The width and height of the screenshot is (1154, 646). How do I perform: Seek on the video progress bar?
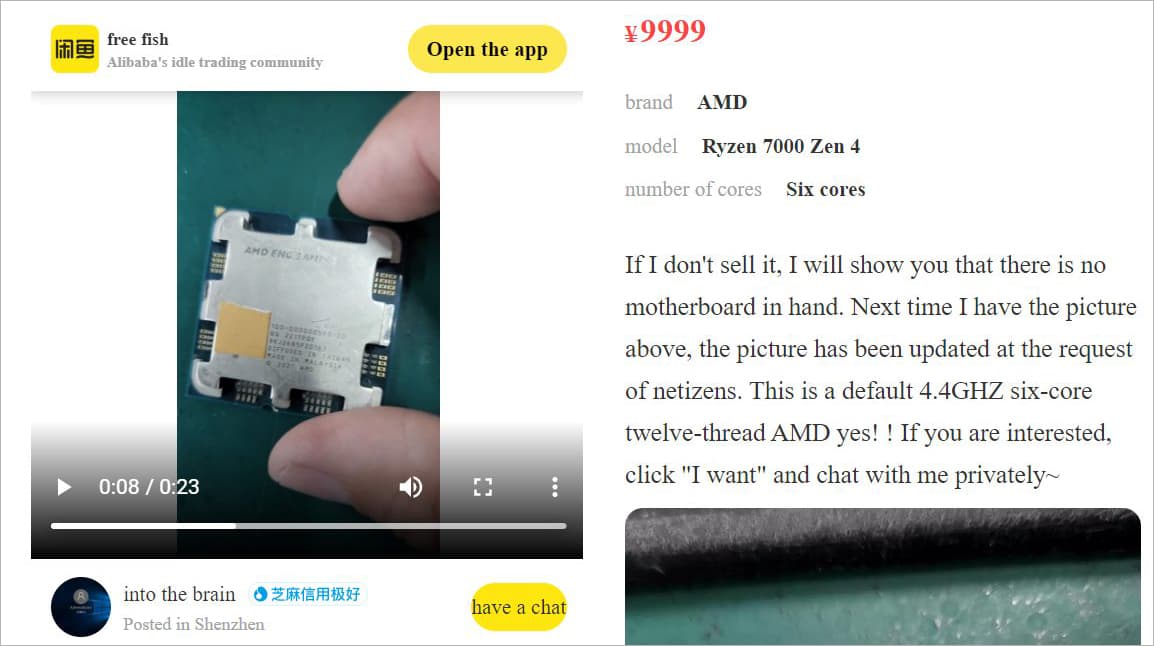308,526
